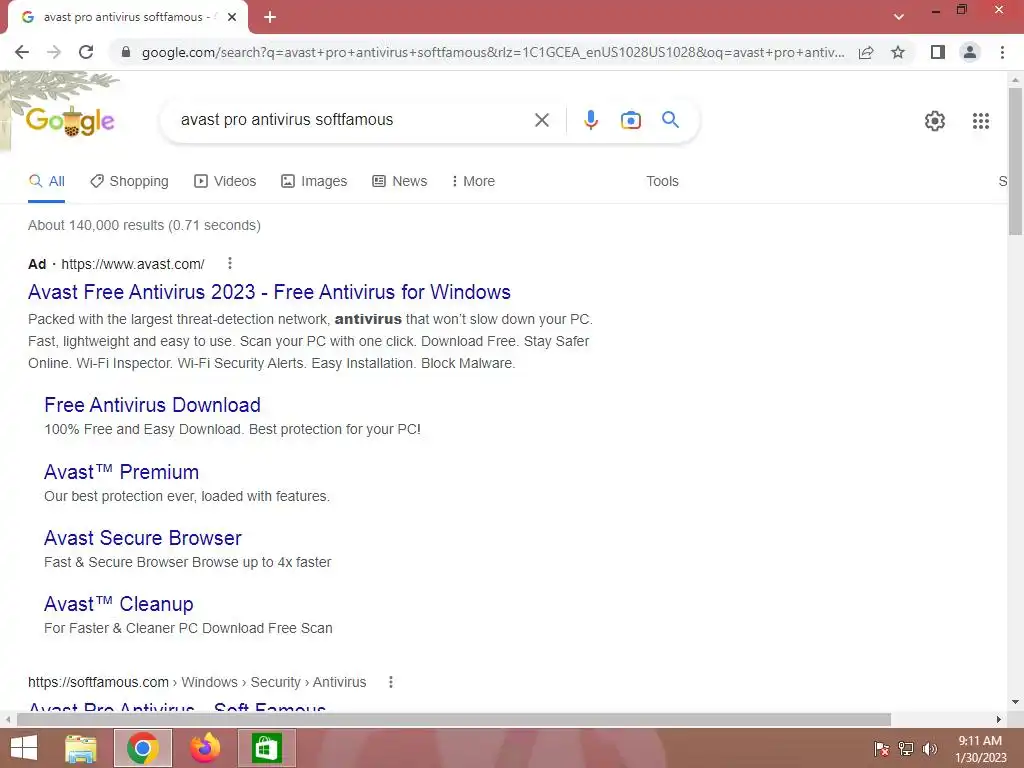Click the Google doodle logo
Image resolution: width=1024 pixels, height=768 pixels.
(x=70, y=121)
